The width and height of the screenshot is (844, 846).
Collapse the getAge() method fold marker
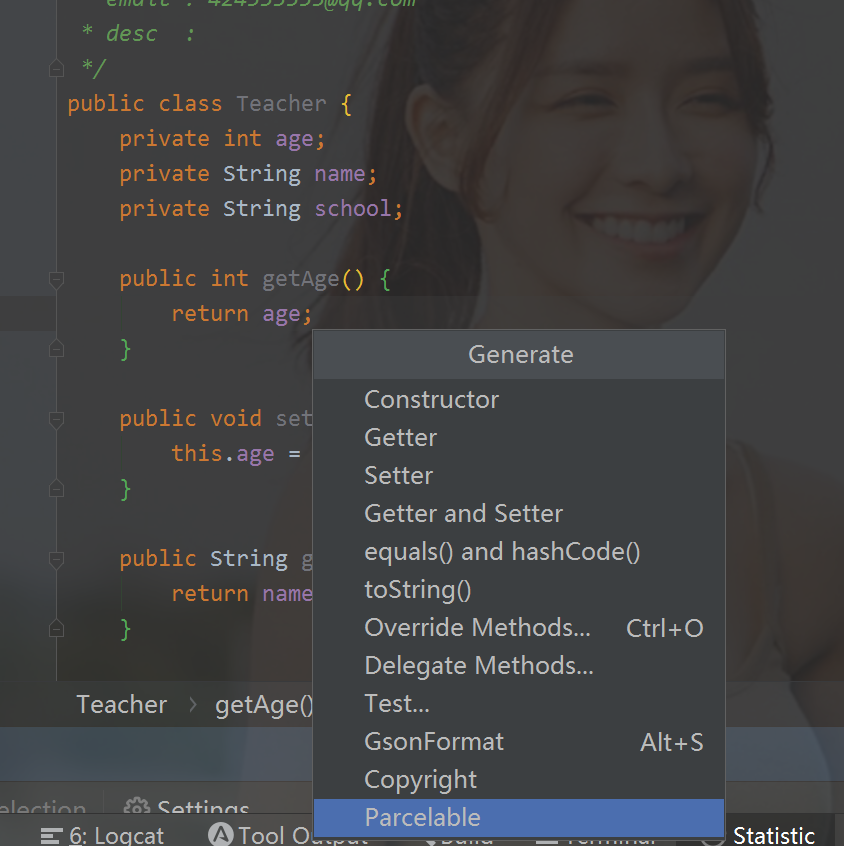[56, 280]
